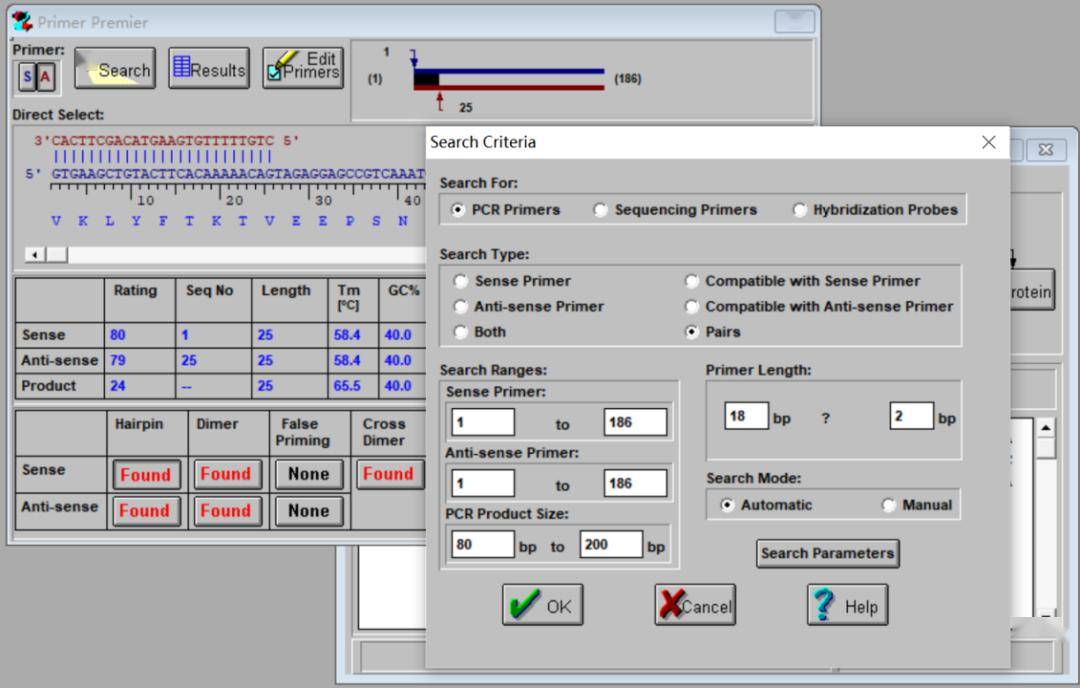Switch search mode to Manual

[x=889, y=506]
